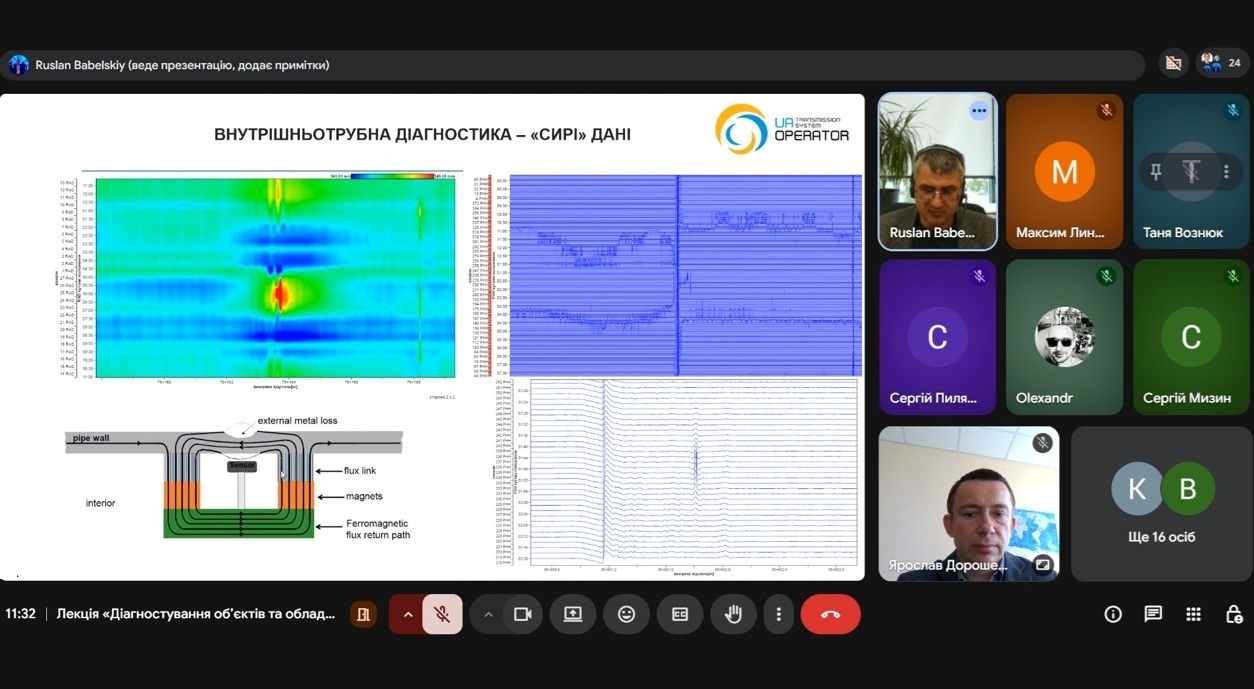Click the UA Transmission System Operator logo

tap(782, 129)
